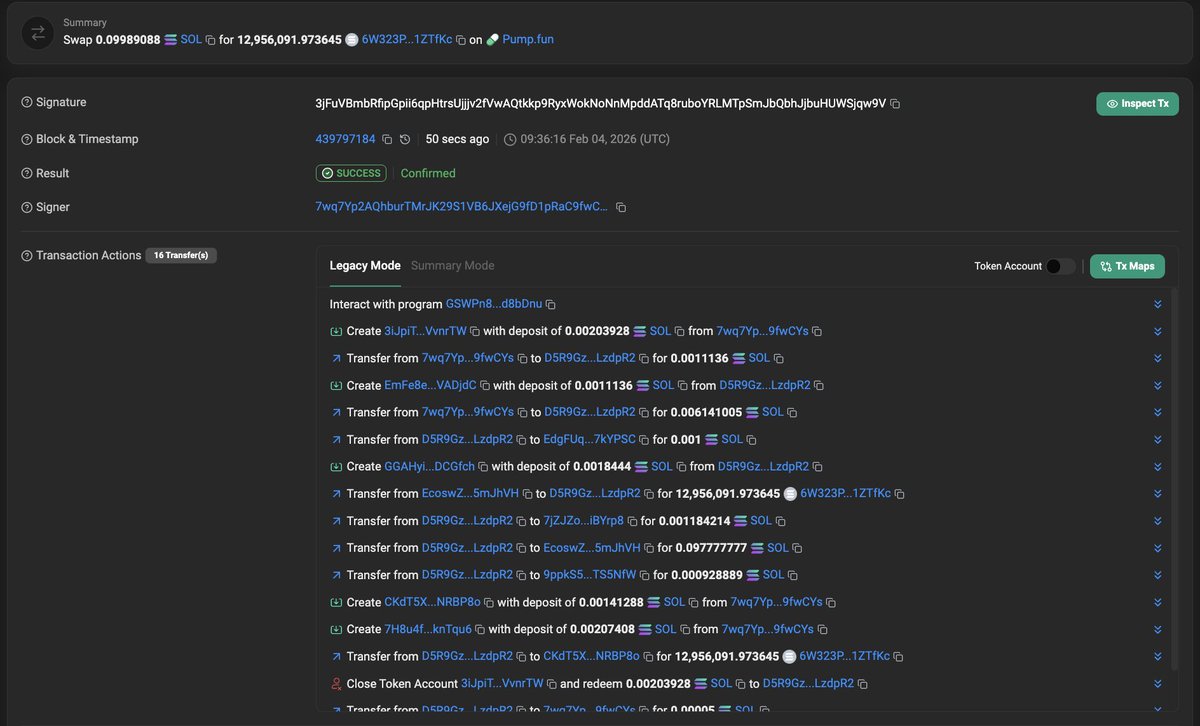Click the SUCCESS status badge
The image size is (1200, 726).
(352, 173)
